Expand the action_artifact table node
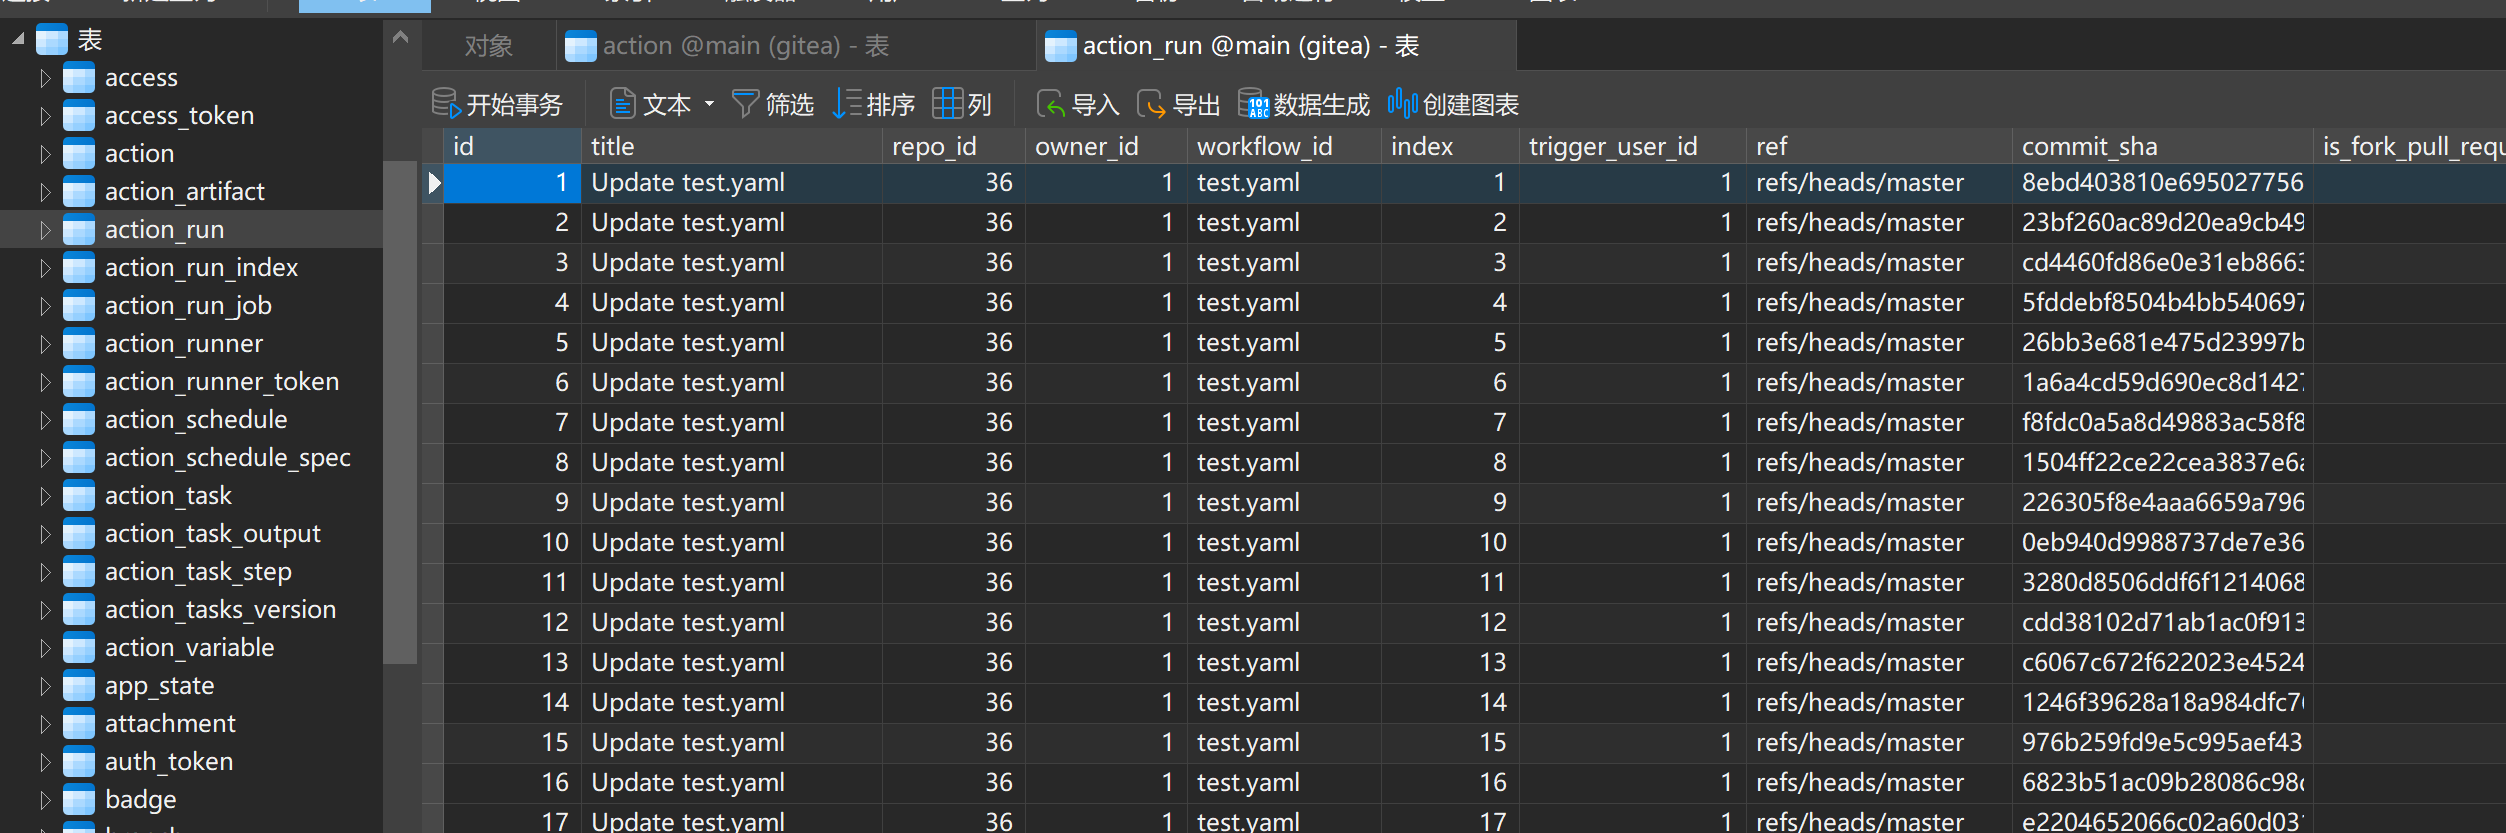 point(44,191)
